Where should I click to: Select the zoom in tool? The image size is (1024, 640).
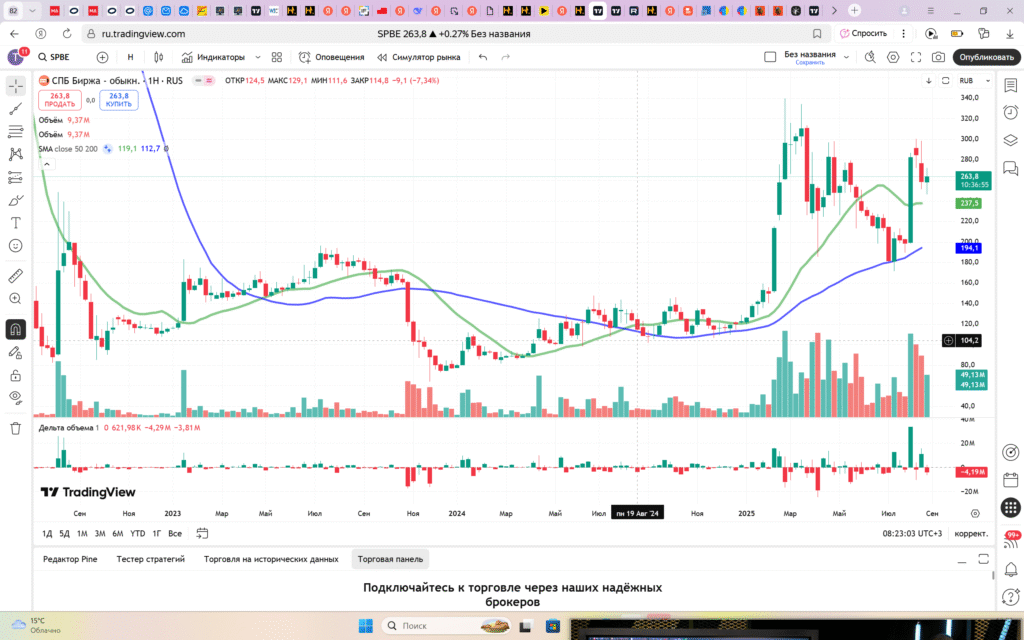pyautogui.click(x=16, y=298)
